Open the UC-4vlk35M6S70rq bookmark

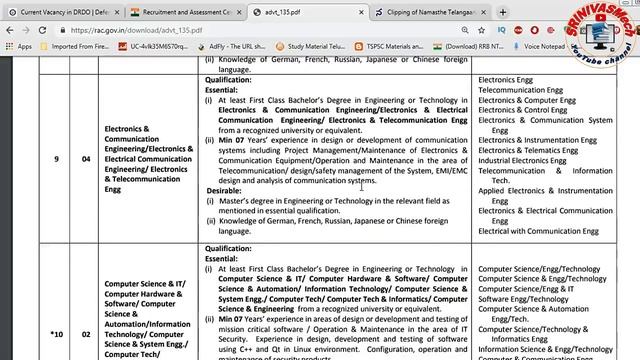point(153,47)
